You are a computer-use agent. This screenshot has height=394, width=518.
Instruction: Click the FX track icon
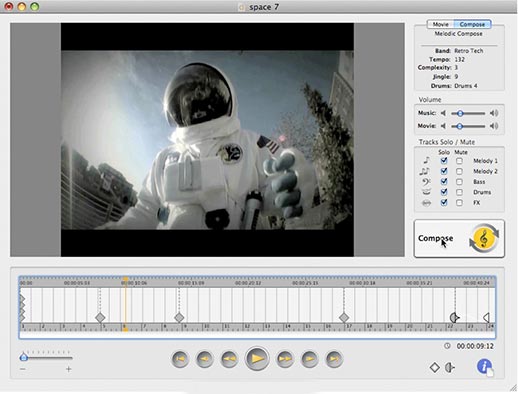pyautogui.click(x=426, y=203)
